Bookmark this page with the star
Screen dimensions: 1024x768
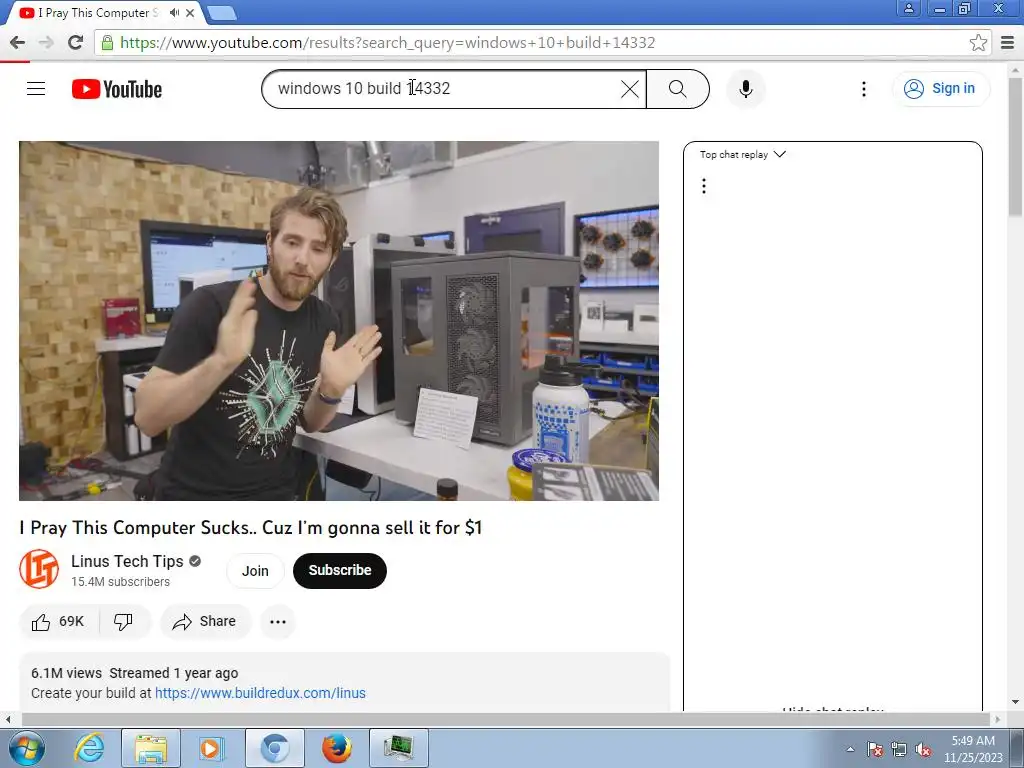pos(978,42)
